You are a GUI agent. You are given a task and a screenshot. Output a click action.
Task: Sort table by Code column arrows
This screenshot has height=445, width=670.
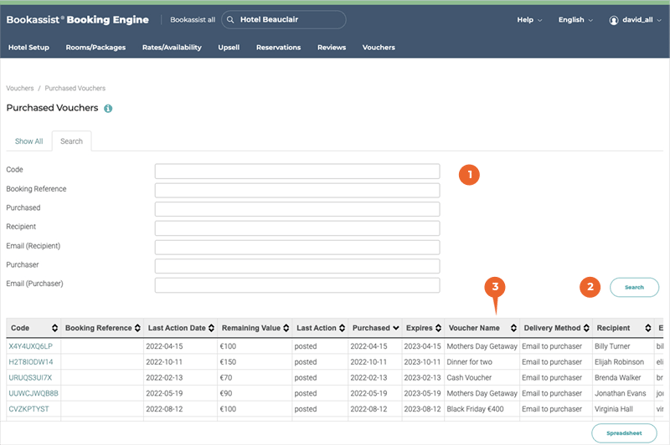[x=53, y=328]
